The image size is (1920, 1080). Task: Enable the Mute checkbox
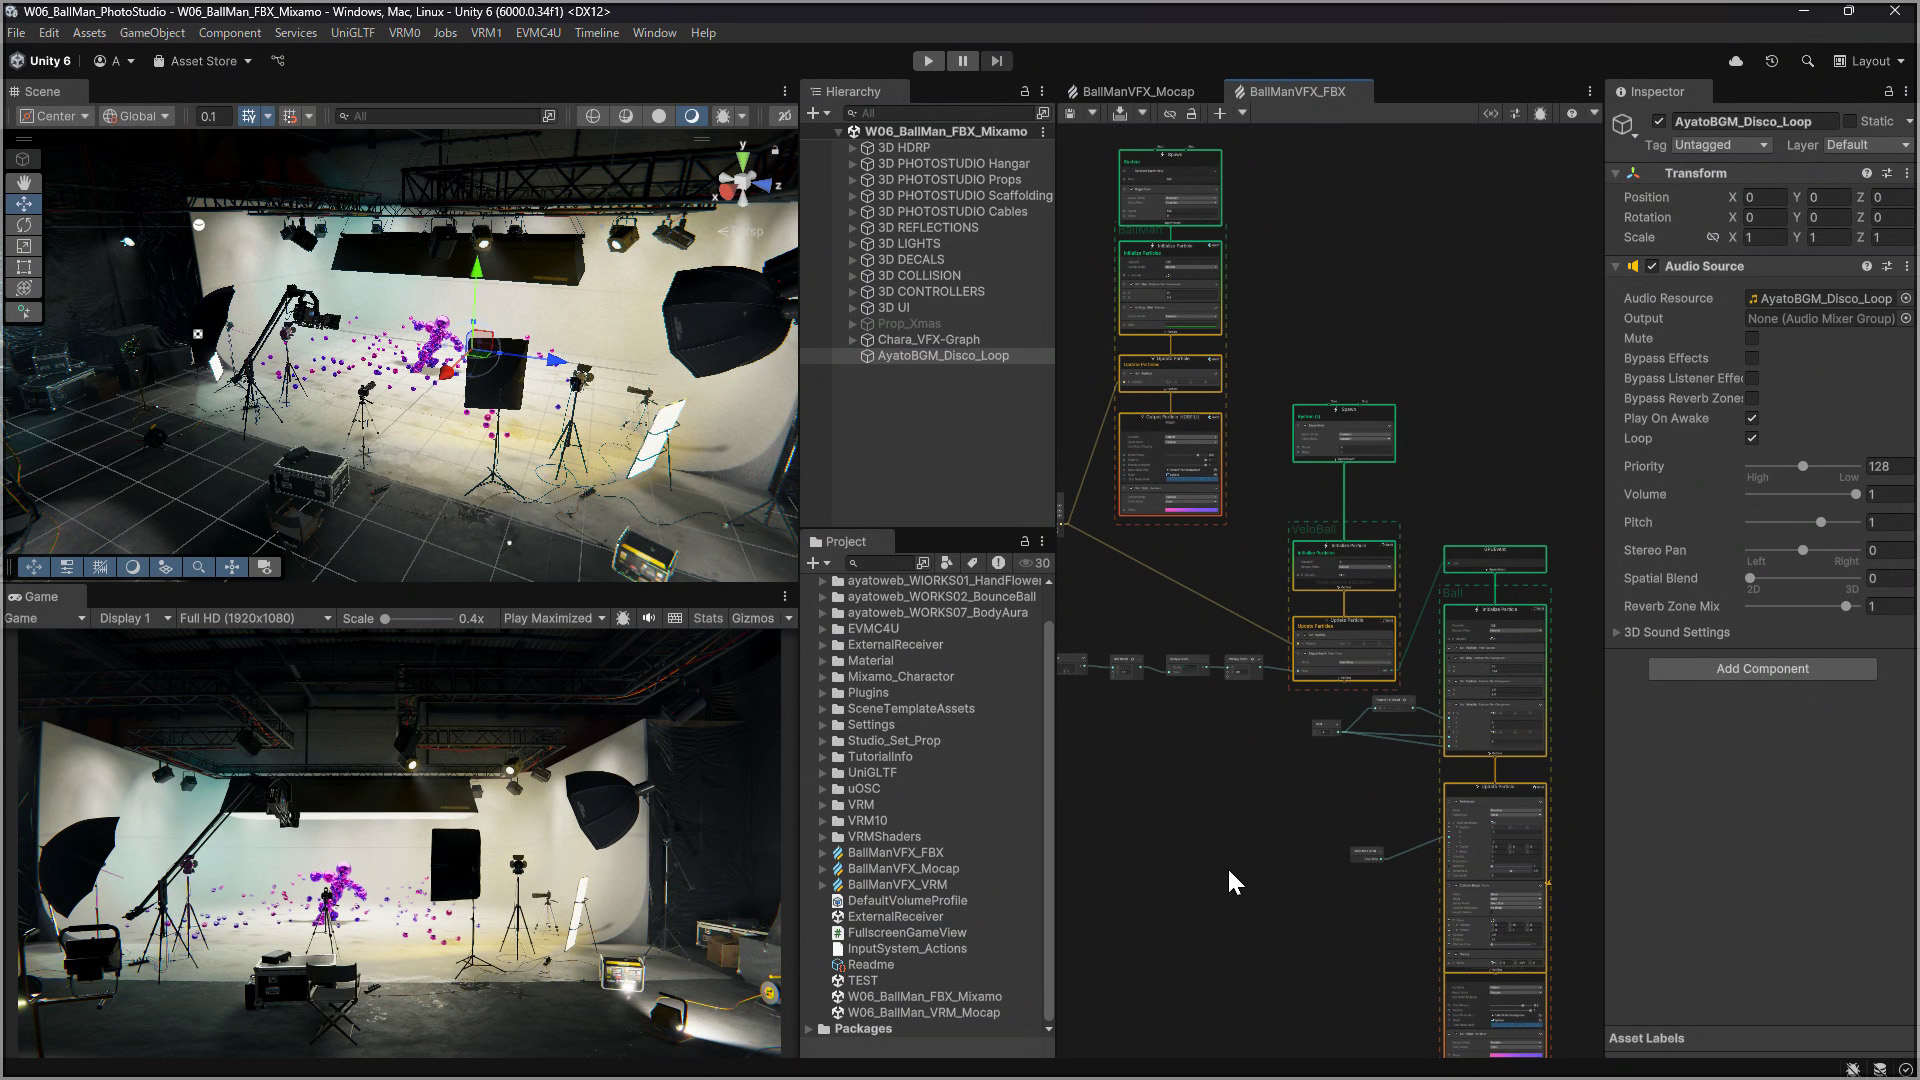(x=1752, y=338)
